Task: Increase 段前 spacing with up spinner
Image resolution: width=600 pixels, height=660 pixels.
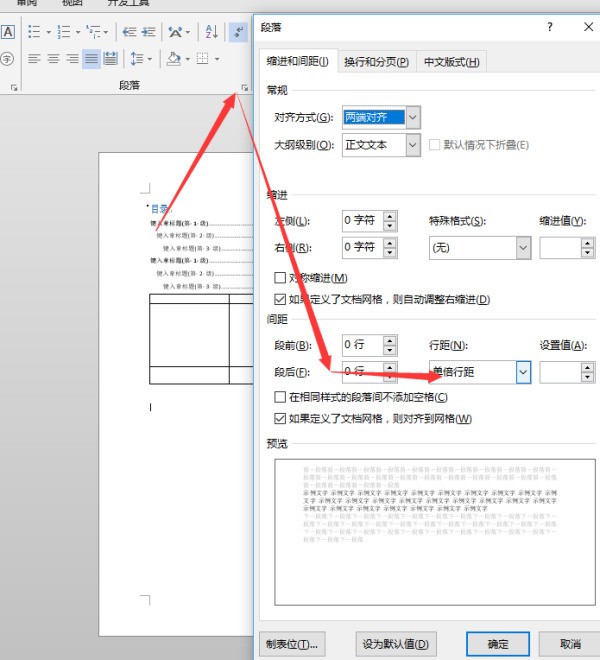Action: point(390,340)
